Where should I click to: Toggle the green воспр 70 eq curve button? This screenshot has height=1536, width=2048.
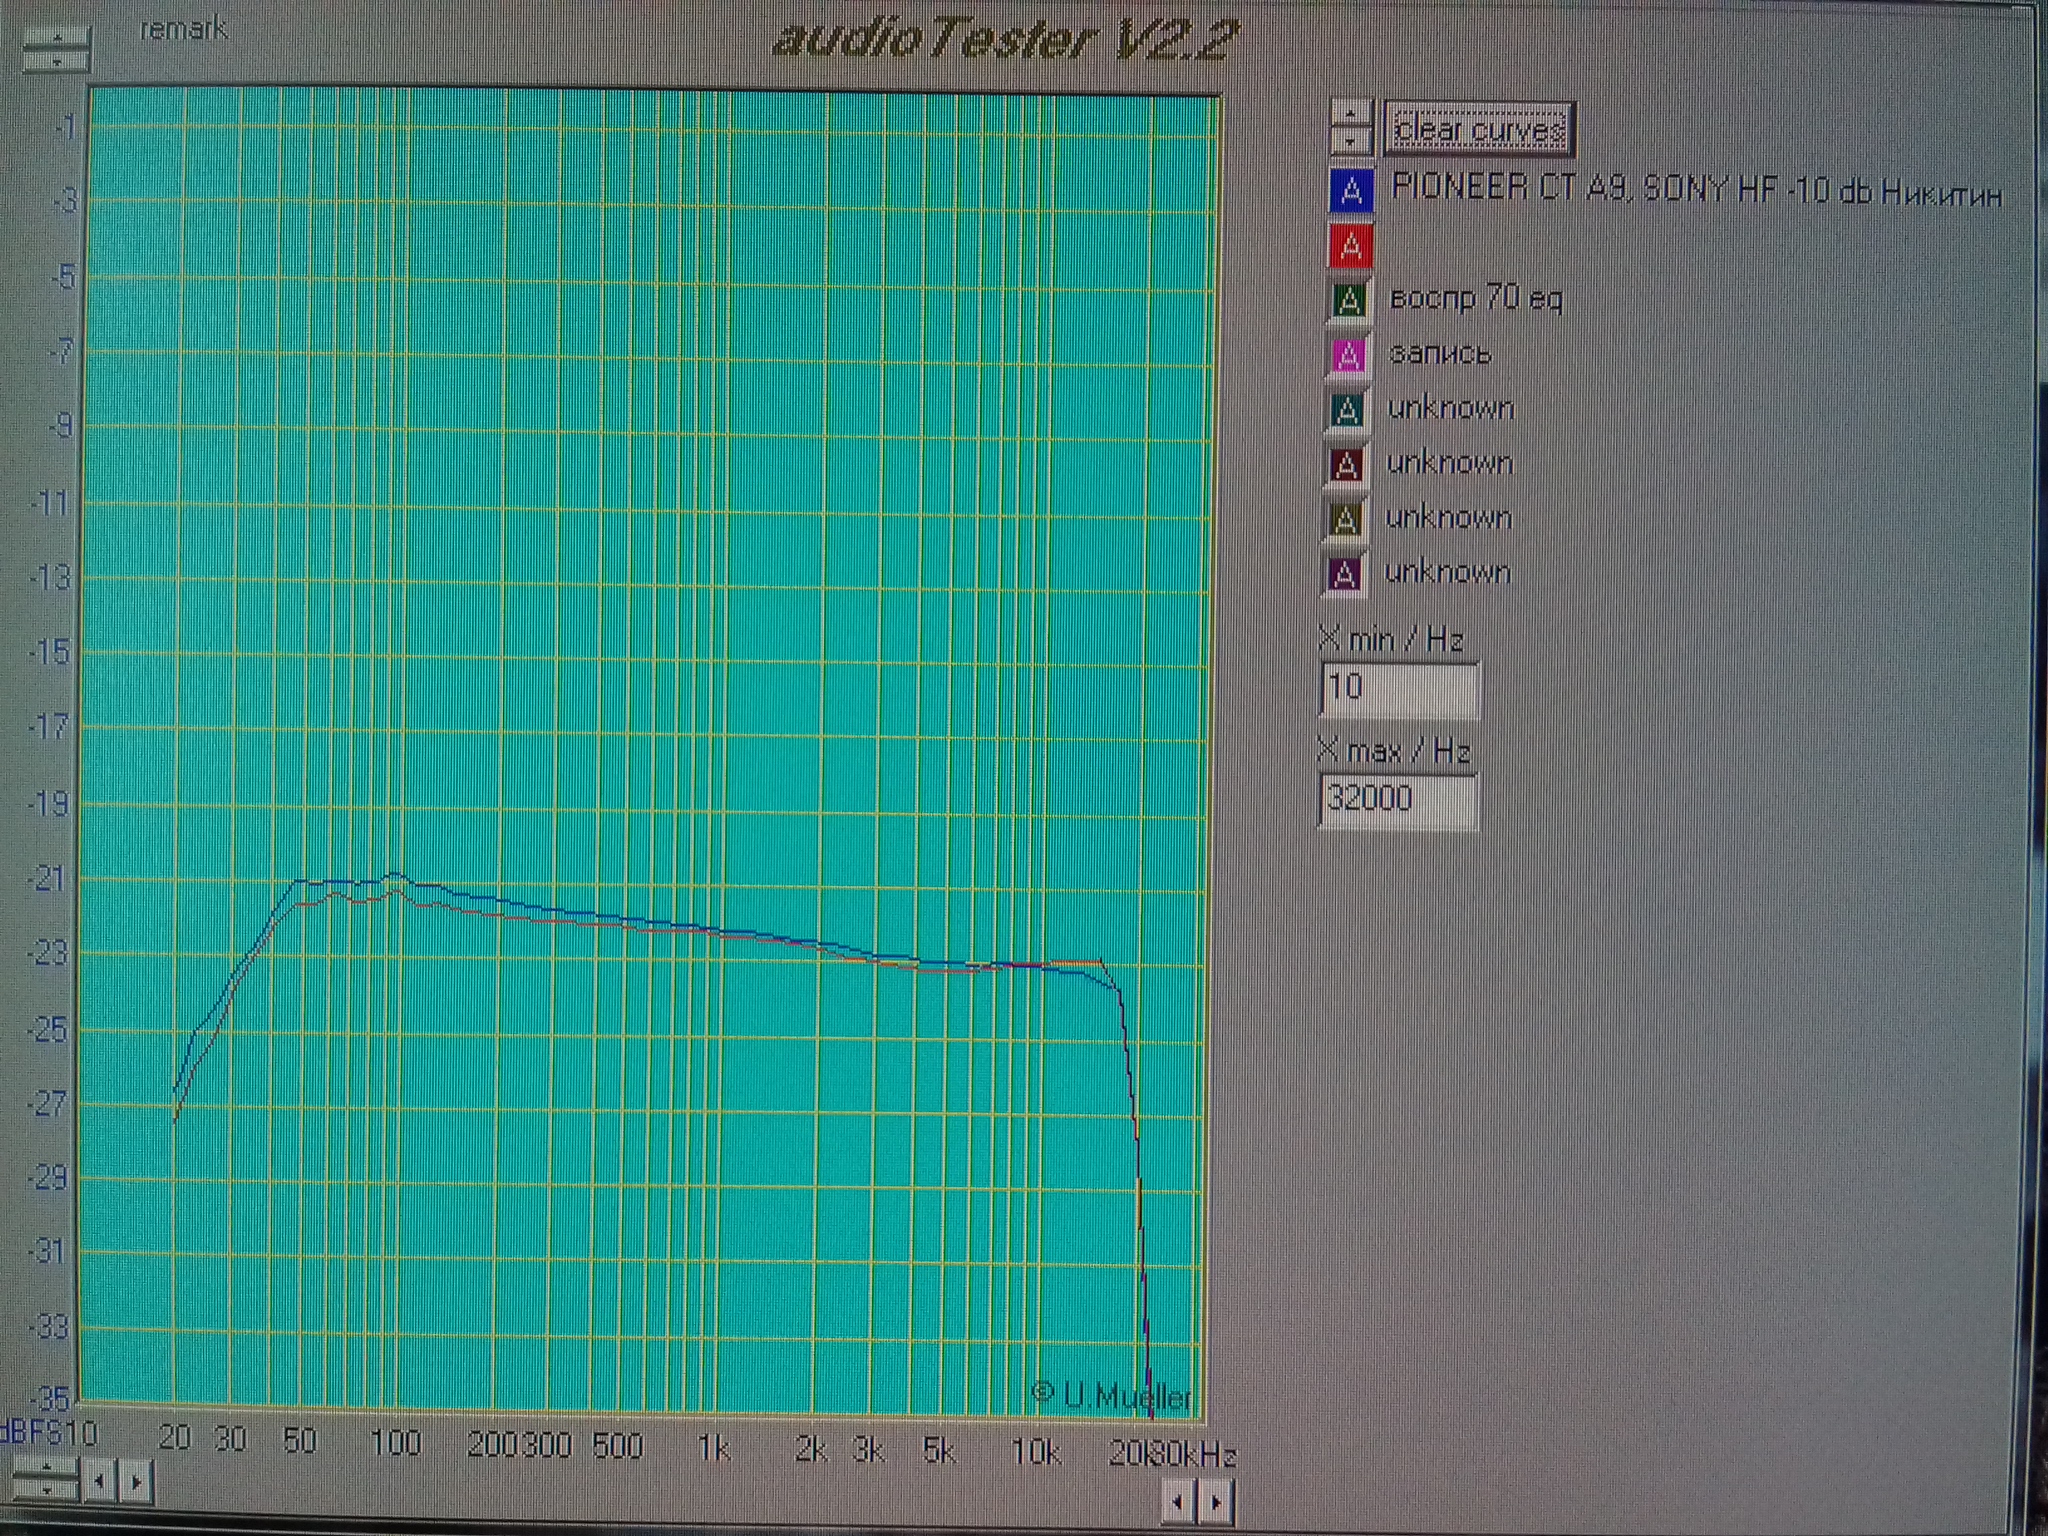coord(1349,300)
